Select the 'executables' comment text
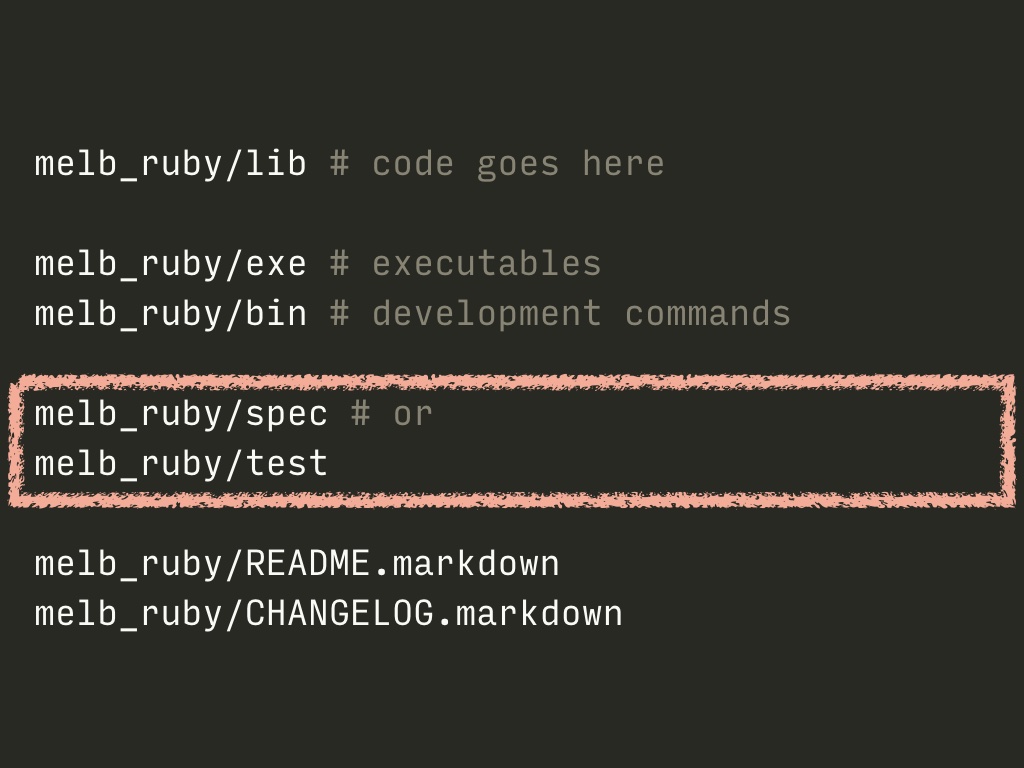The height and width of the screenshot is (768, 1024). pos(487,264)
